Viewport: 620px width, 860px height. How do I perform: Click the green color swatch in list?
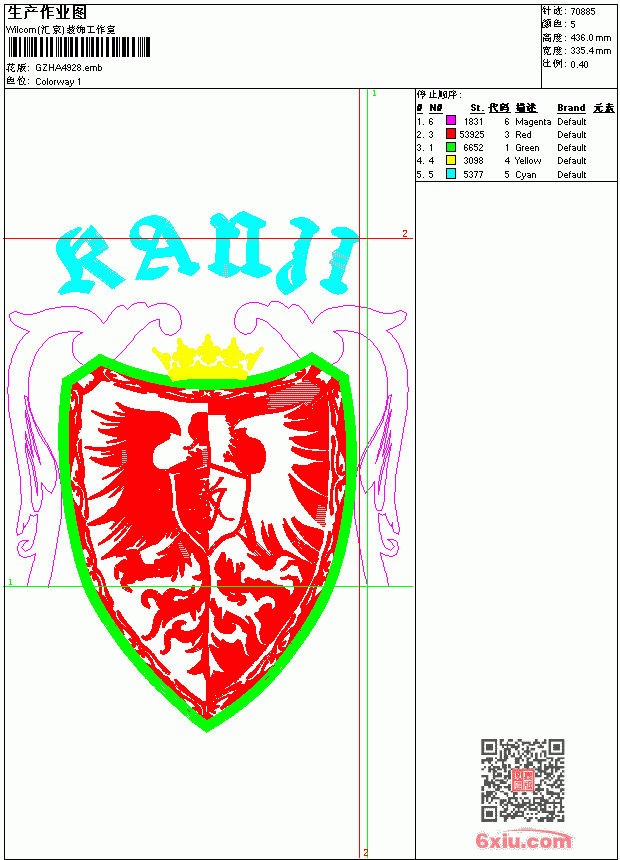(450, 147)
